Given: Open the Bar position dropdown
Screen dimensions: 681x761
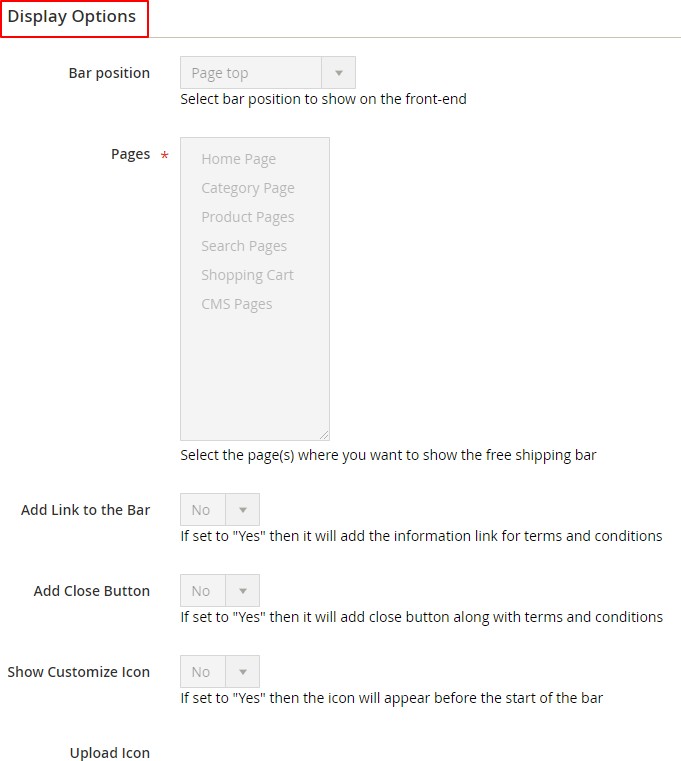Looking at the screenshot, I should coord(251,73).
